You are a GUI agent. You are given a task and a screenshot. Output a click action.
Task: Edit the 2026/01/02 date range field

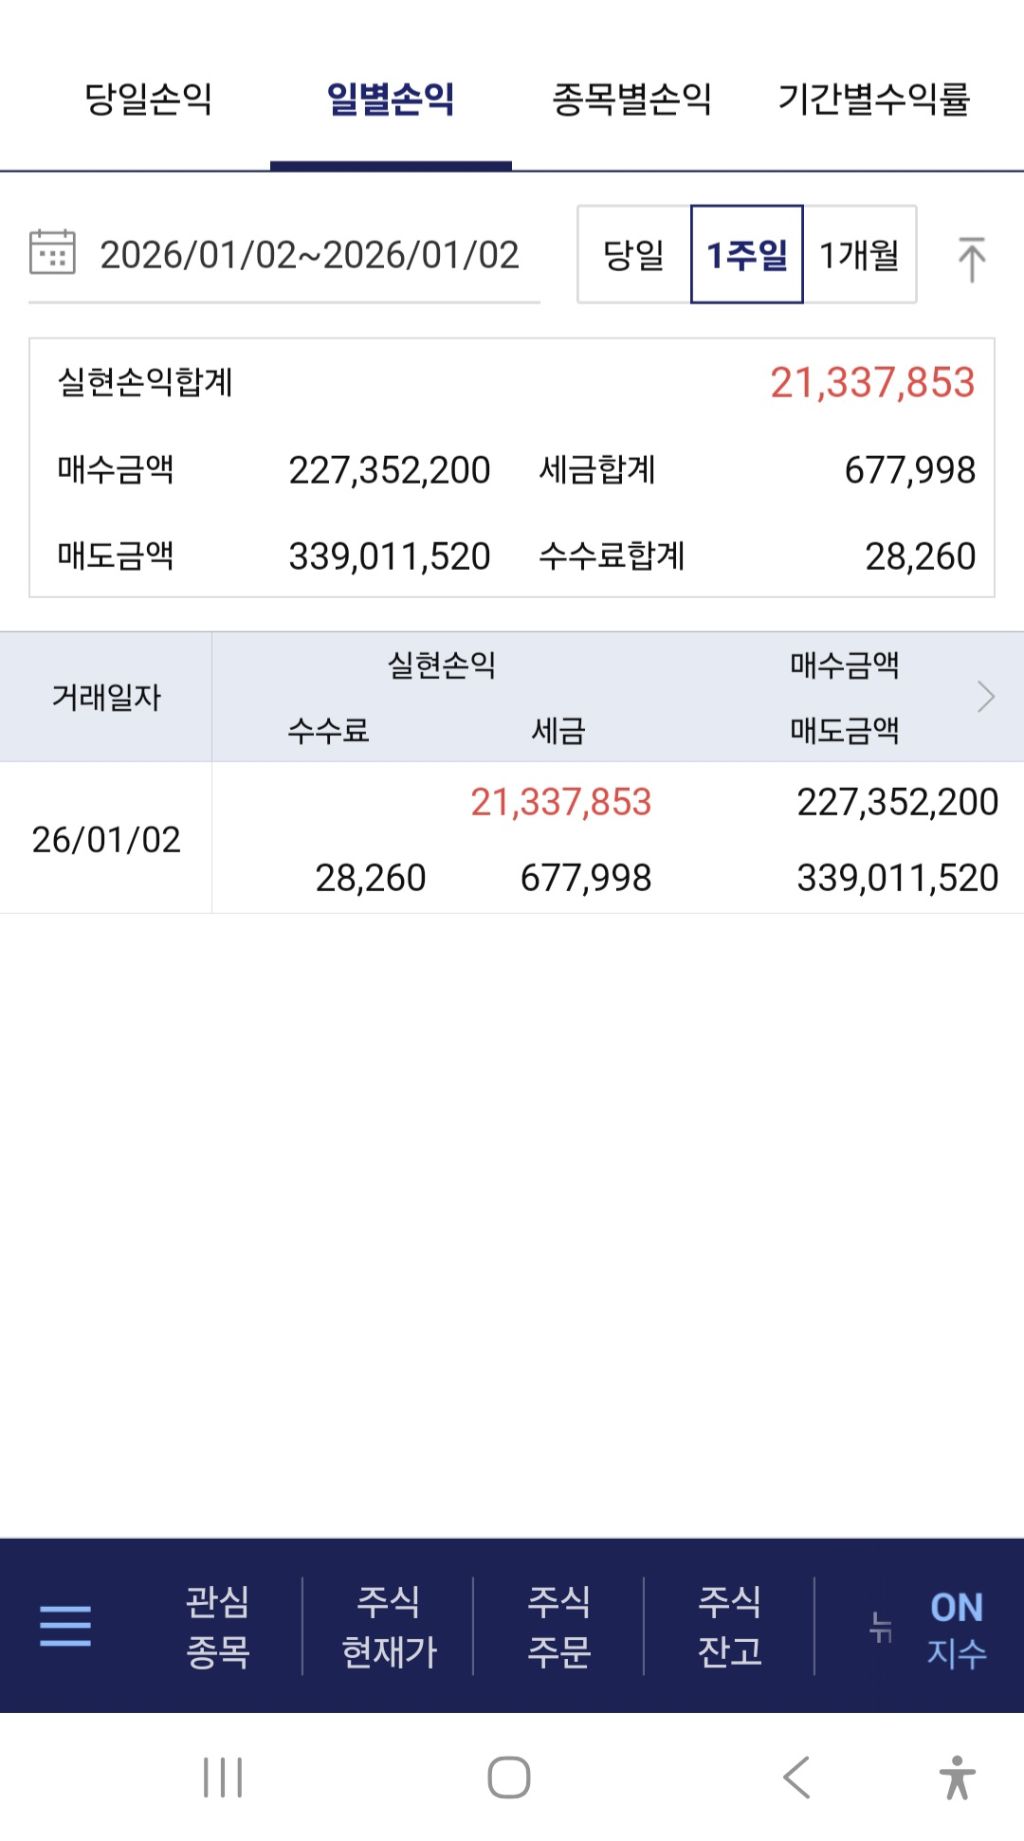click(309, 255)
